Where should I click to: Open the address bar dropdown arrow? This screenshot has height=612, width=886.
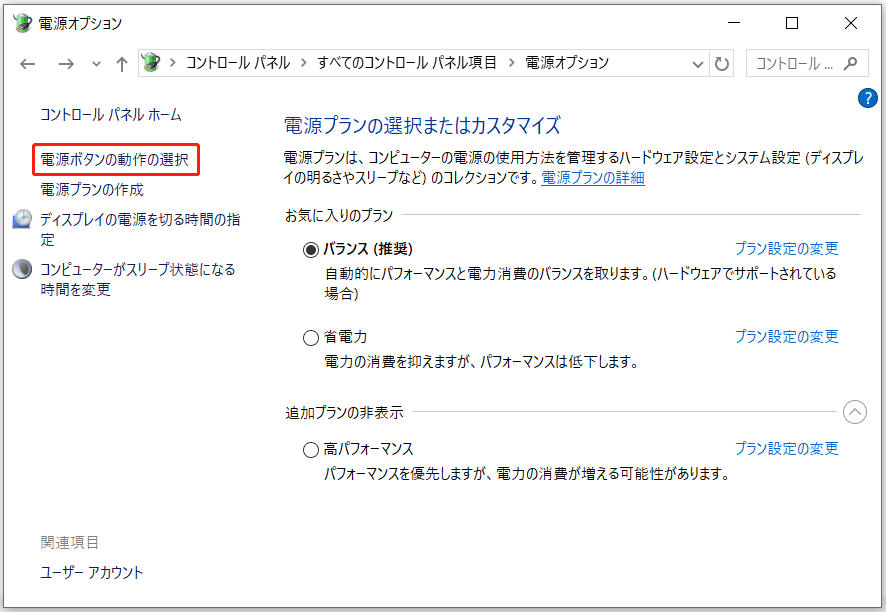697,62
